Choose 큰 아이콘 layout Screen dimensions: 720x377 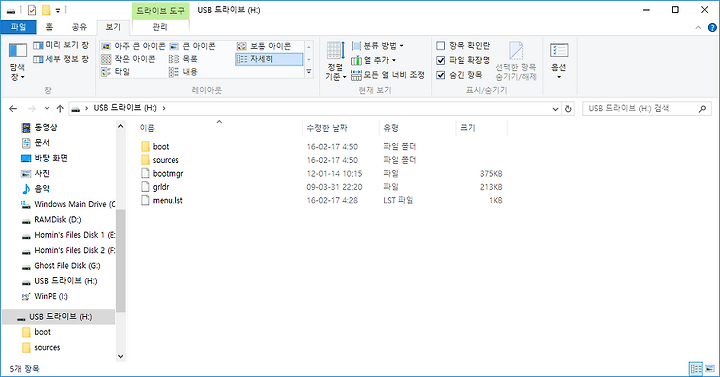click(x=192, y=46)
